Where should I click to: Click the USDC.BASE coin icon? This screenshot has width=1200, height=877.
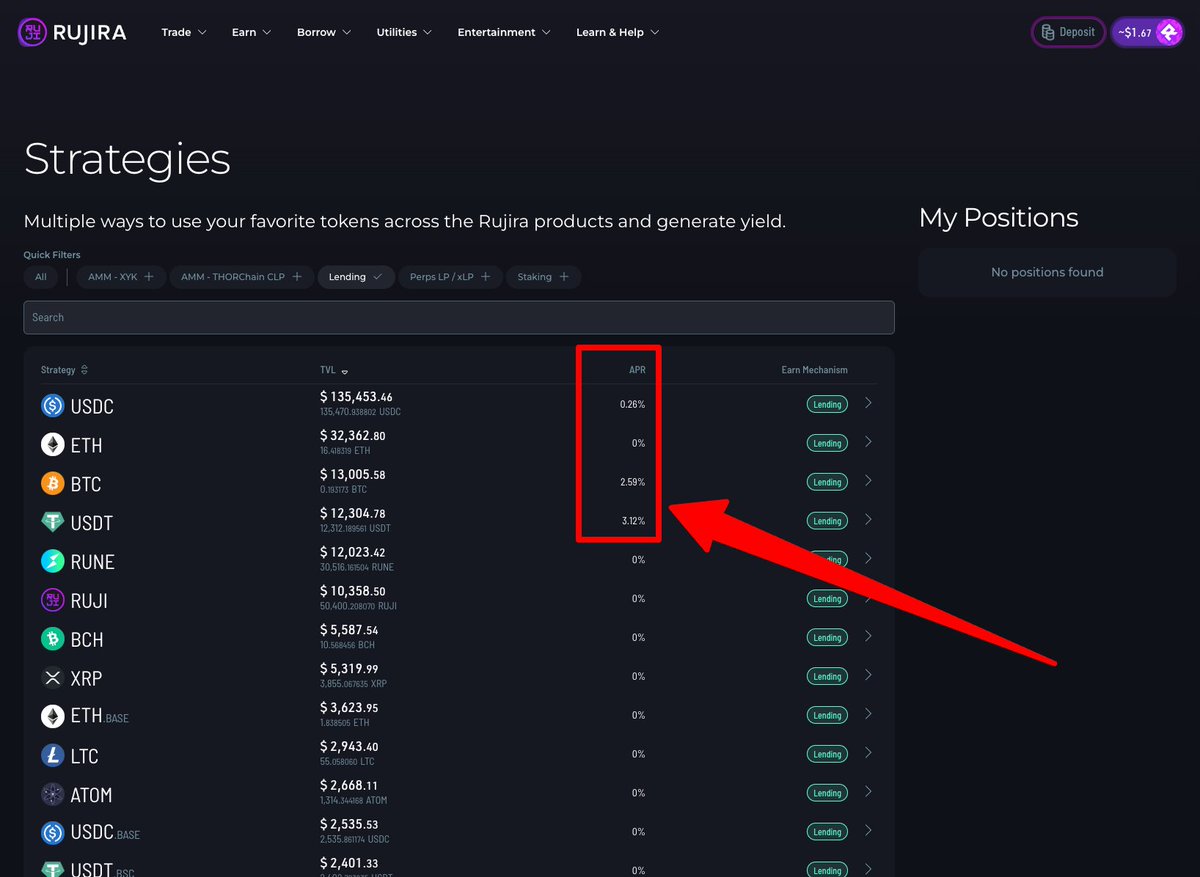coord(52,833)
